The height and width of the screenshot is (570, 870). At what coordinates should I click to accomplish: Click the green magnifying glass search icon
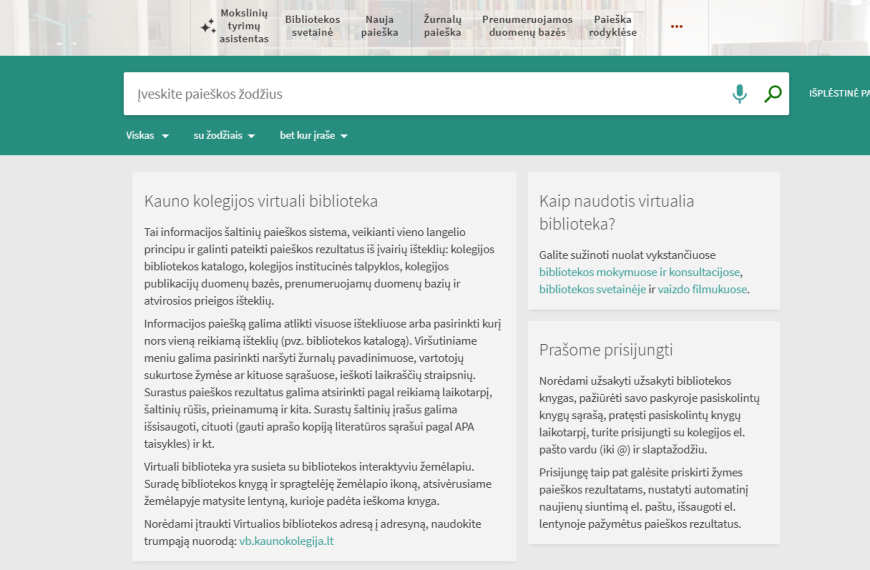tap(772, 94)
